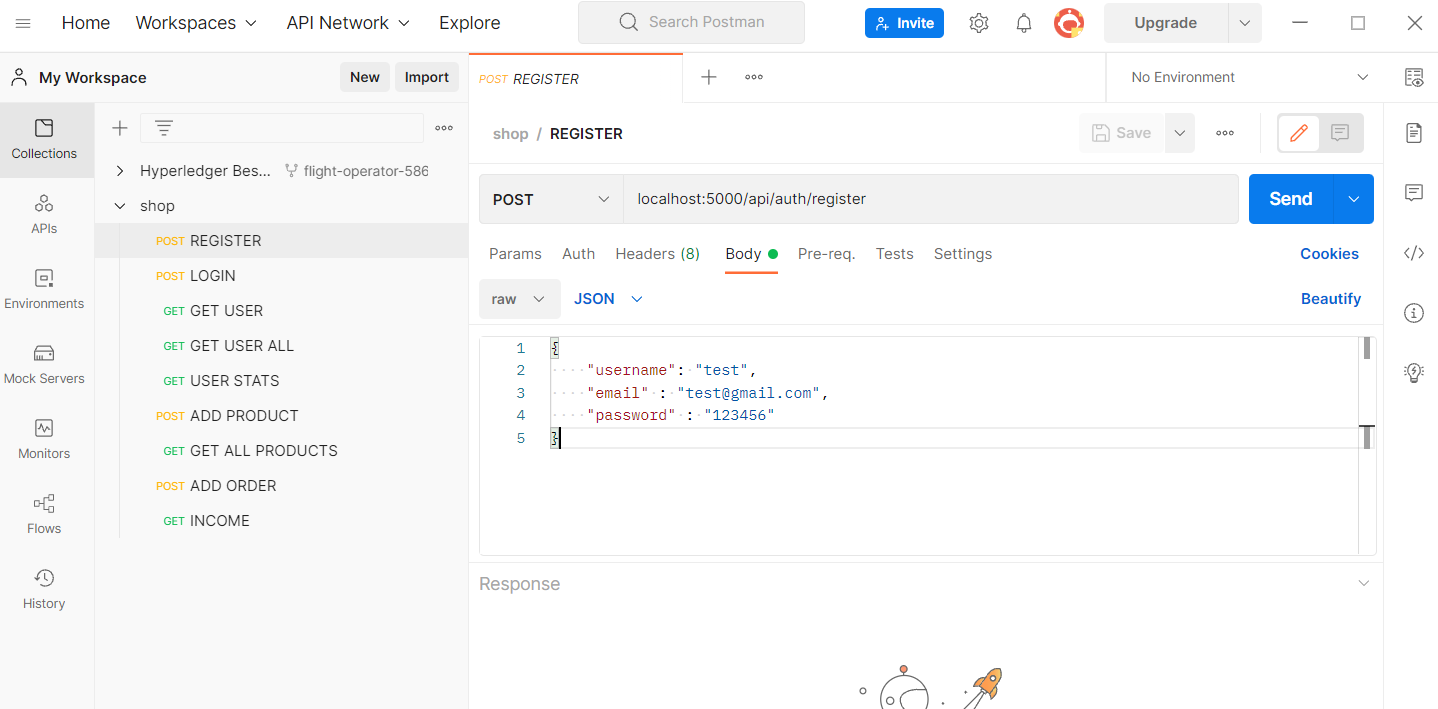This screenshot has width=1438, height=709.
Task: Switch to pencil edit mode
Action: coord(1299,133)
